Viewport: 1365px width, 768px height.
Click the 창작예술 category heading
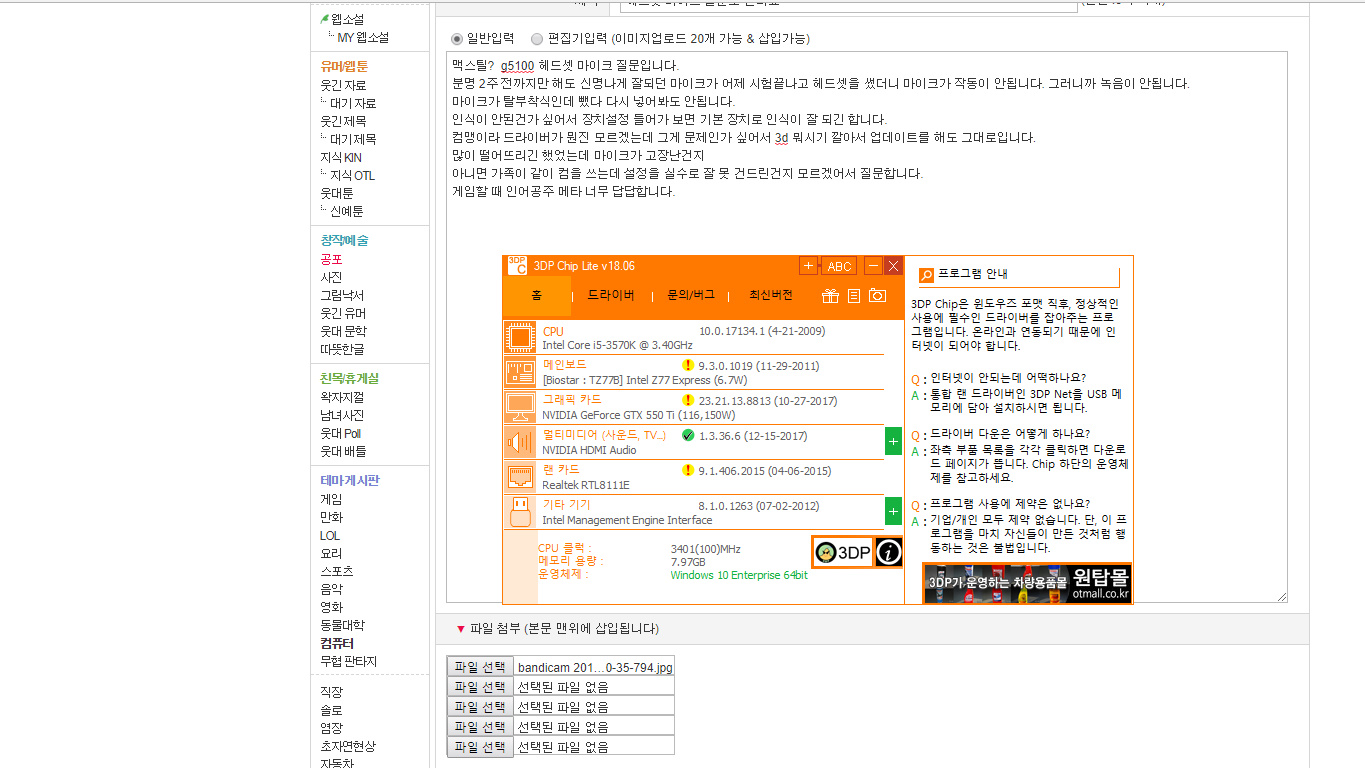tap(344, 241)
